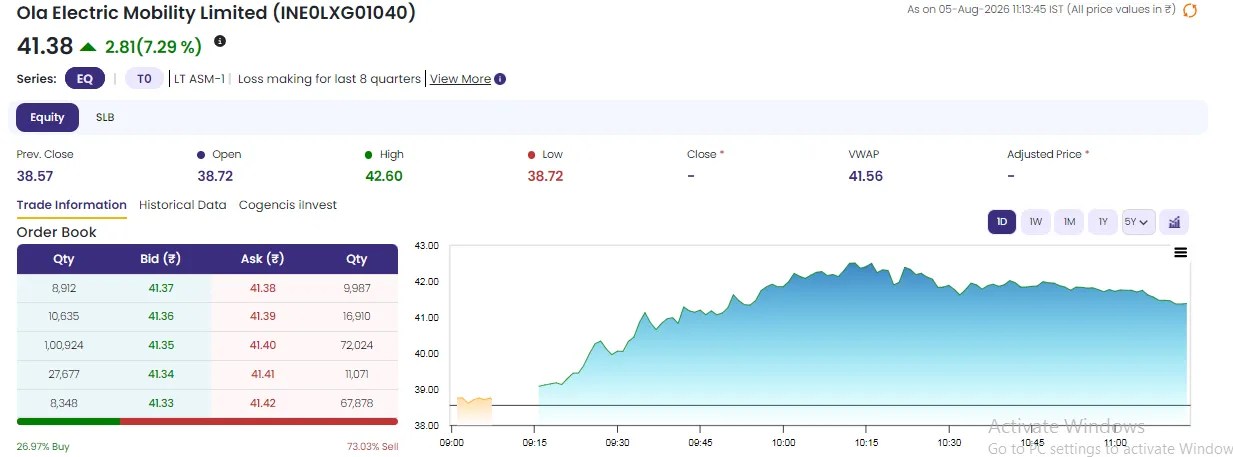Click ask quantity 67,878
The height and width of the screenshot is (457, 1233).
point(357,403)
